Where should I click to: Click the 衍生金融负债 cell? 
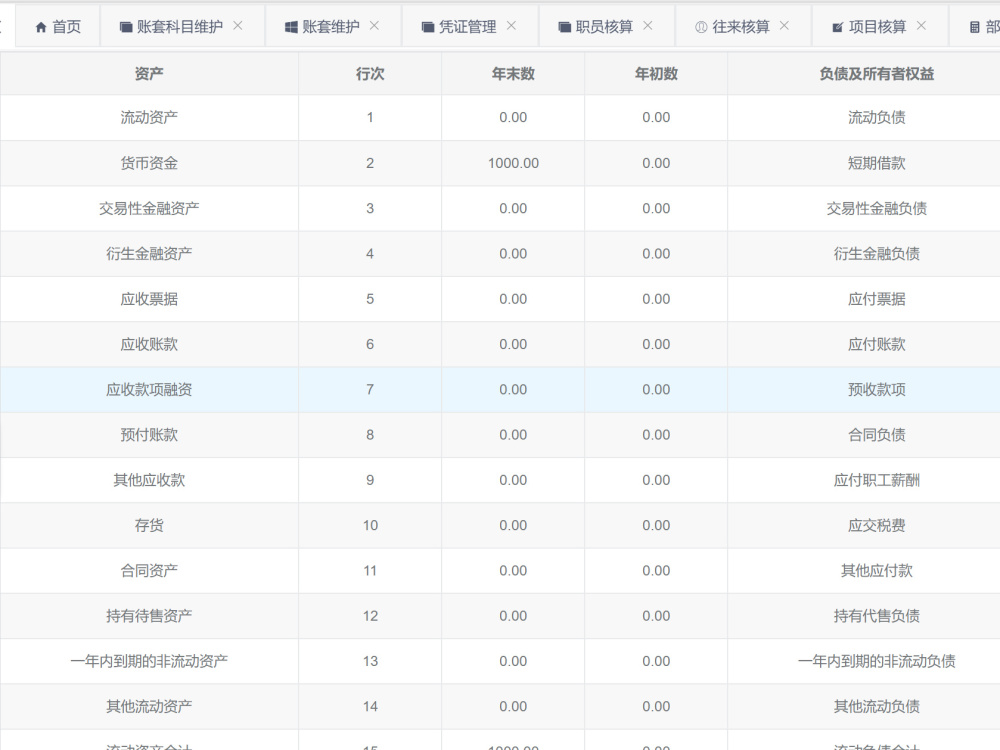pyautogui.click(x=877, y=254)
